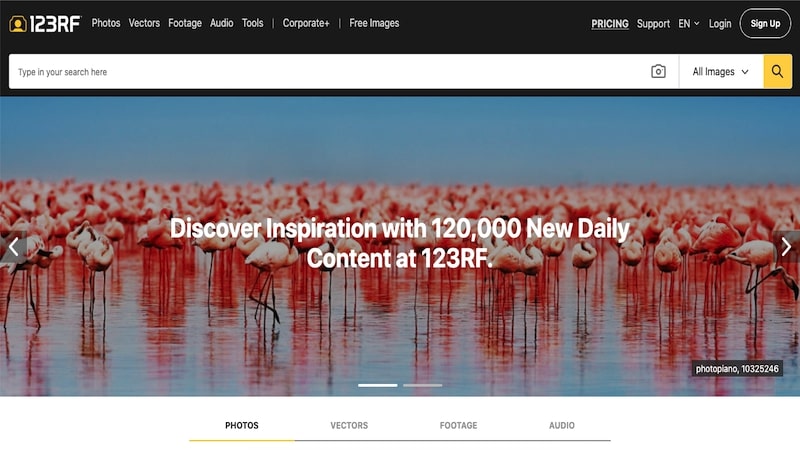Open the Photos menu in header
The width and height of the screenshot is (800, 450).
[106, 23]
